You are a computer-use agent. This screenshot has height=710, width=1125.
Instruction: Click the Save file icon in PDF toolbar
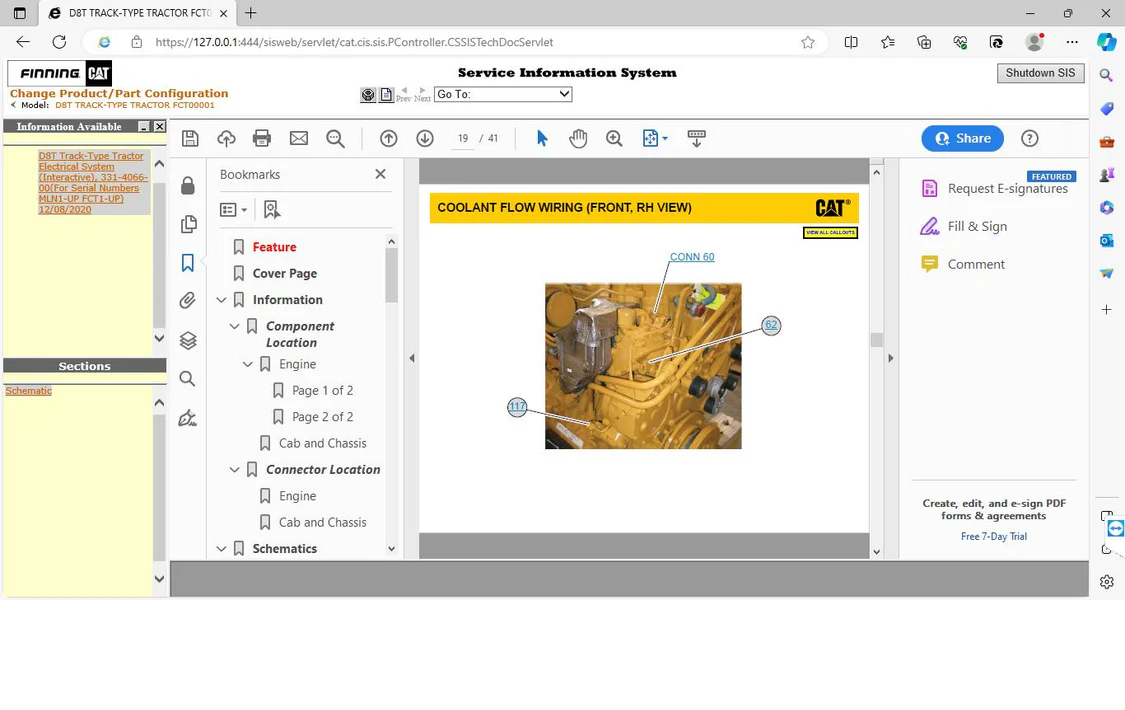pyautogui.click(x=190, y=139)
